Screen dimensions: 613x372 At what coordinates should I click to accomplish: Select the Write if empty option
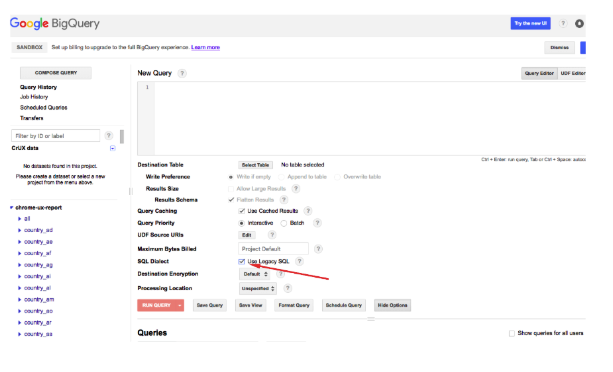coord(231,177)
